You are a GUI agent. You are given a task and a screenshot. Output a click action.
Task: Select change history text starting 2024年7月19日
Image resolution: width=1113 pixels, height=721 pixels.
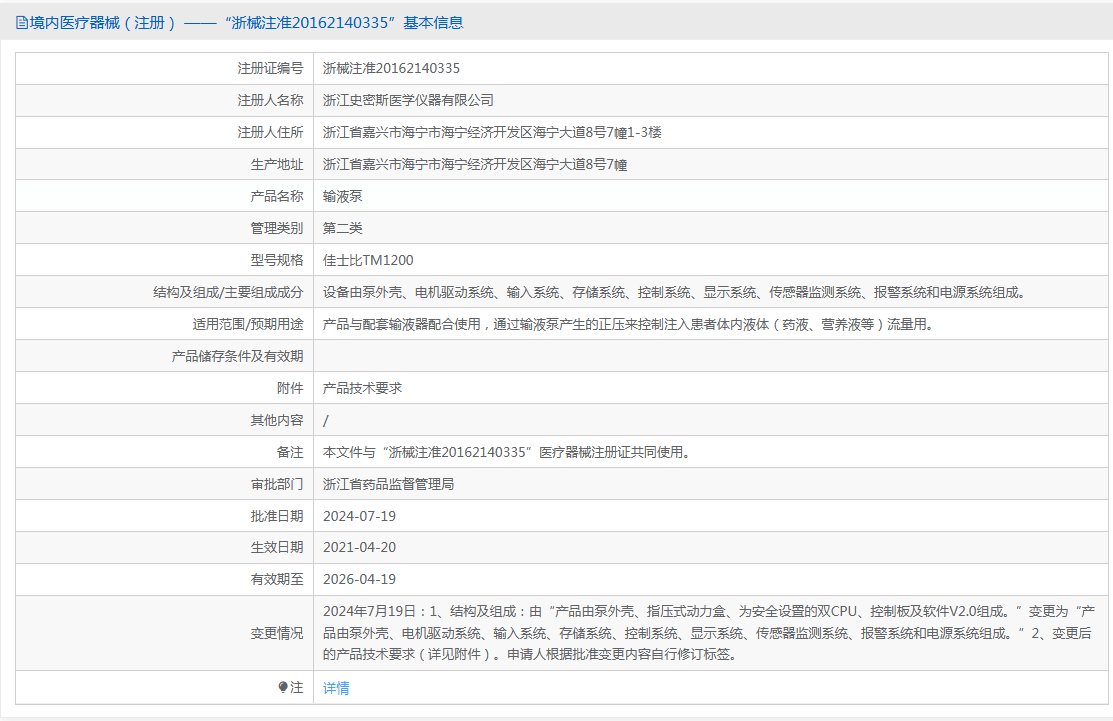click(709, 632)
